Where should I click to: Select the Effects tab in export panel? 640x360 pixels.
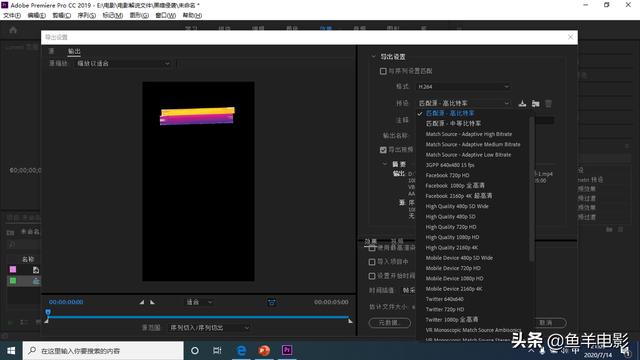click(x=371, y=241)
